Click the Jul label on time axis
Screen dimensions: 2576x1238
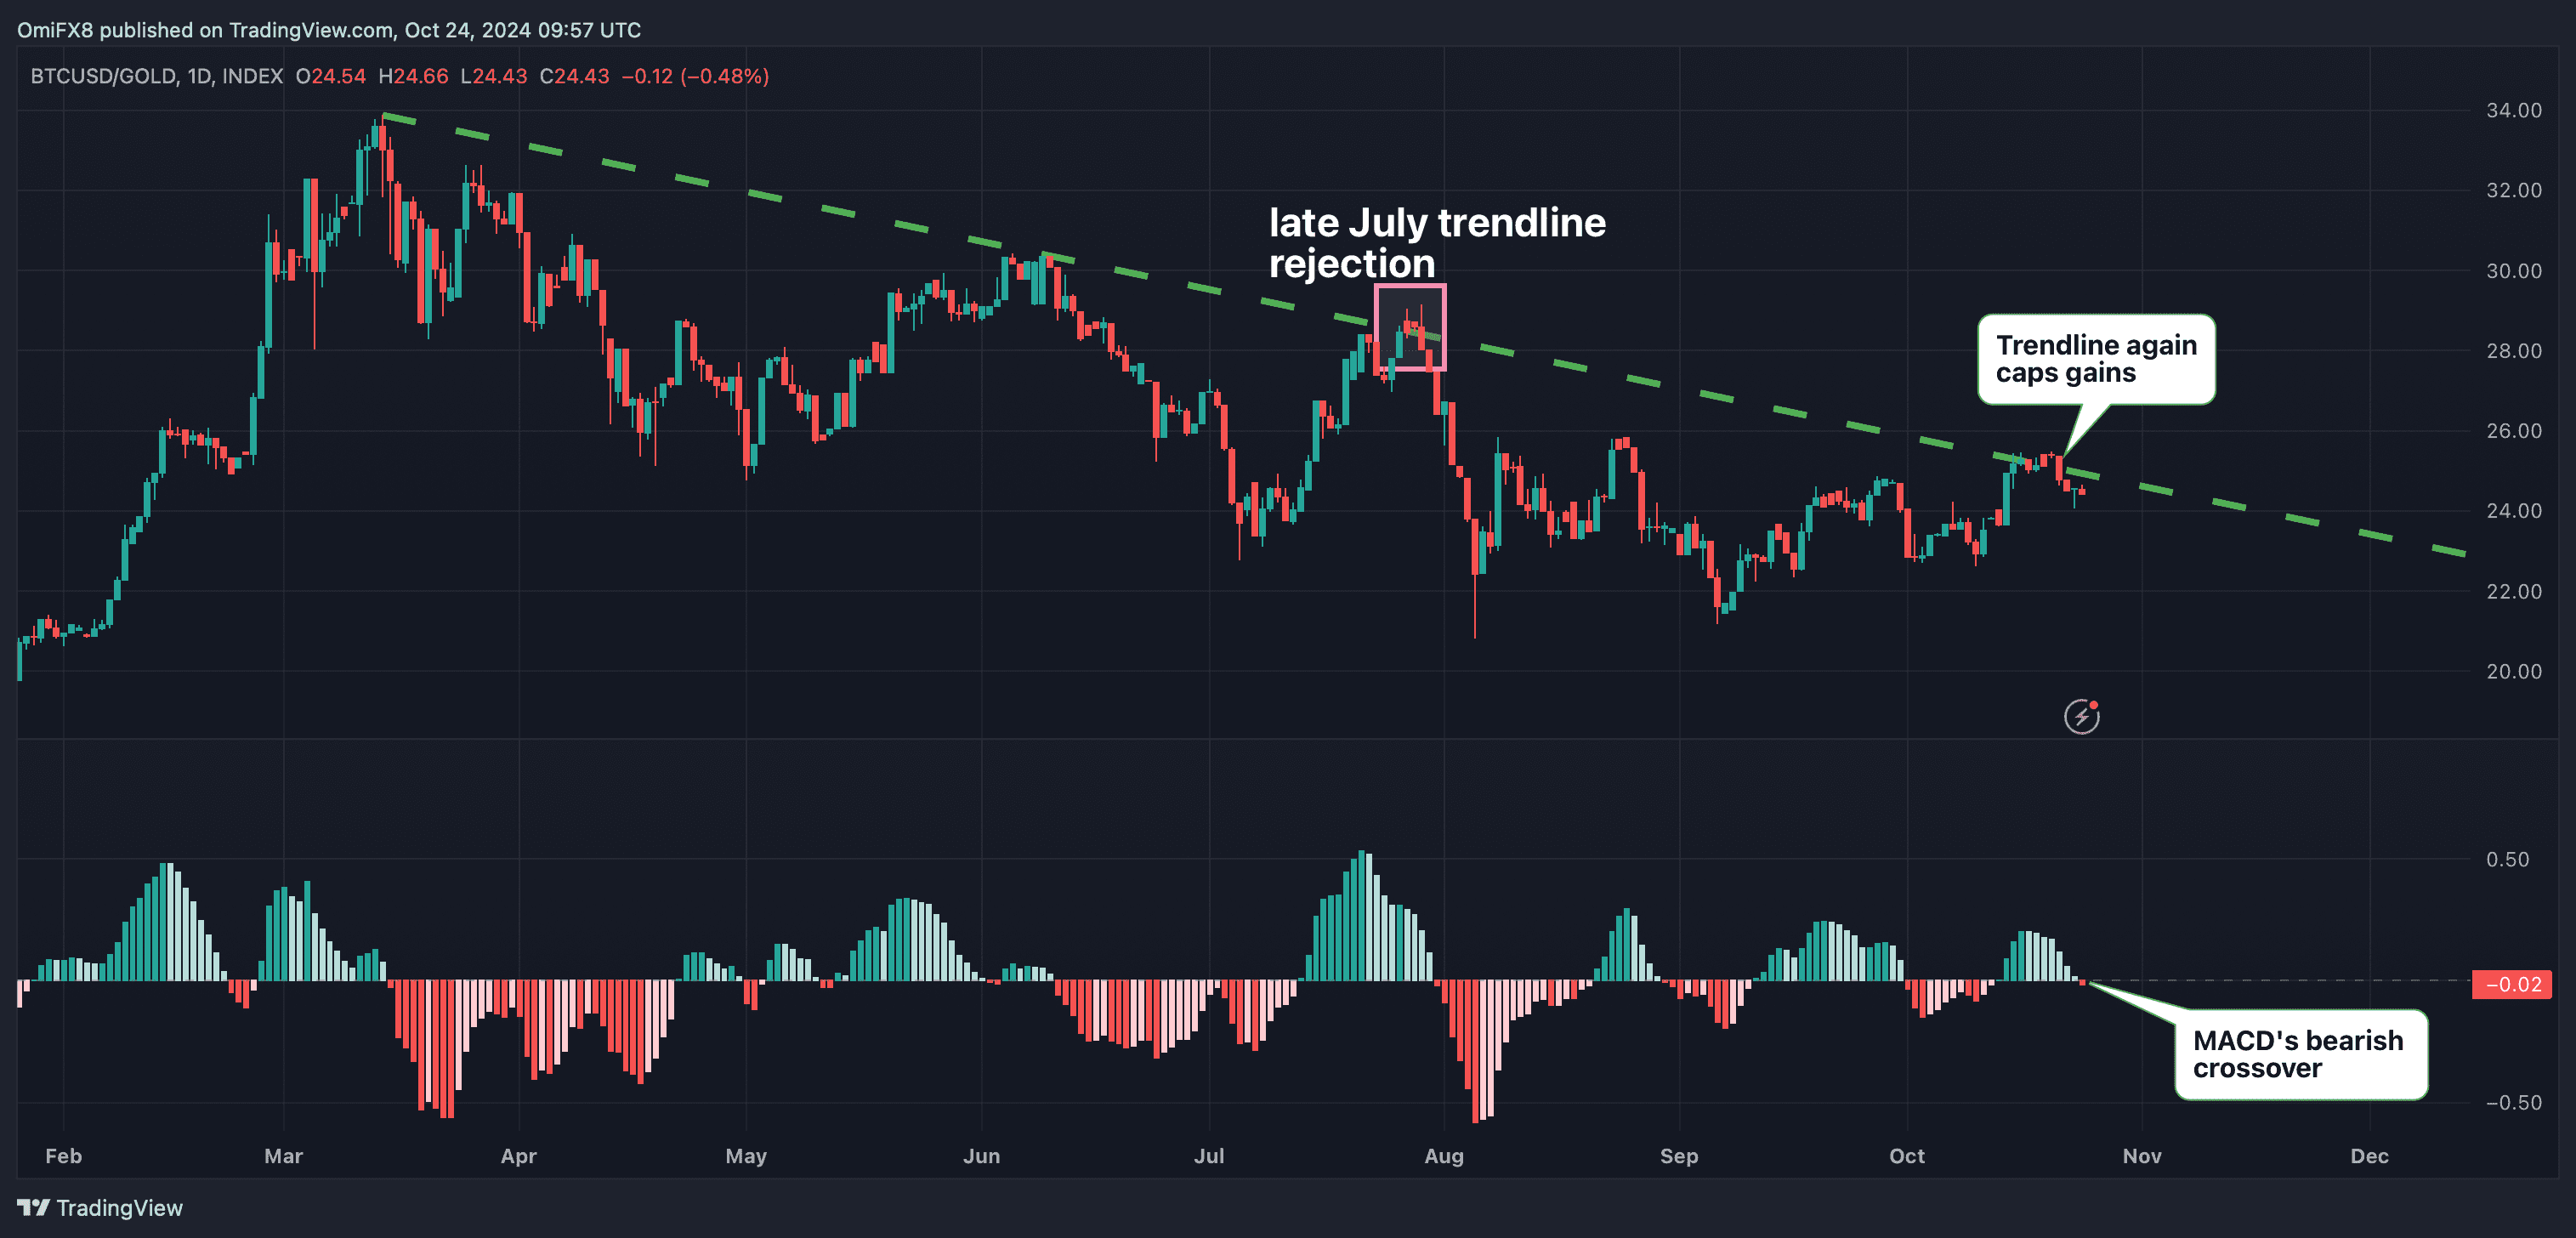click(1209, 1156)
